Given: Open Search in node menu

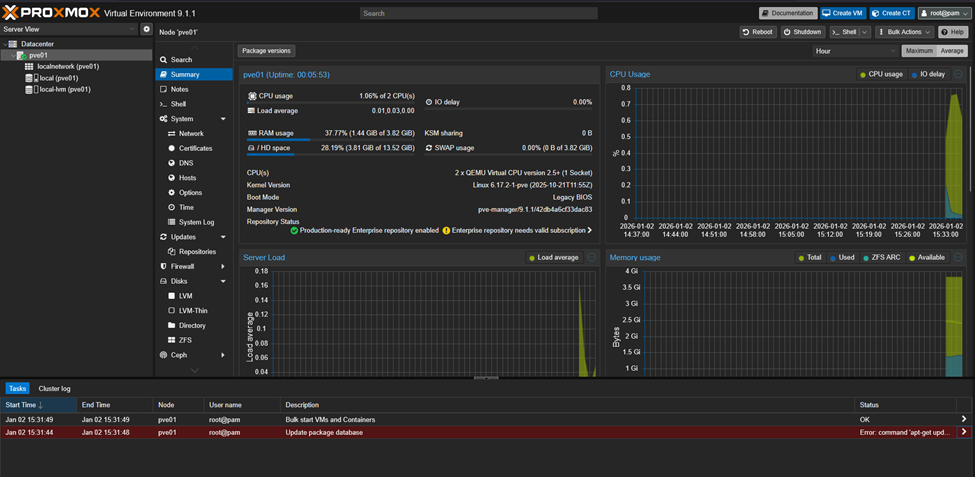Looking at the screenshot, I should pyautogui.click(x=194, y=60).
